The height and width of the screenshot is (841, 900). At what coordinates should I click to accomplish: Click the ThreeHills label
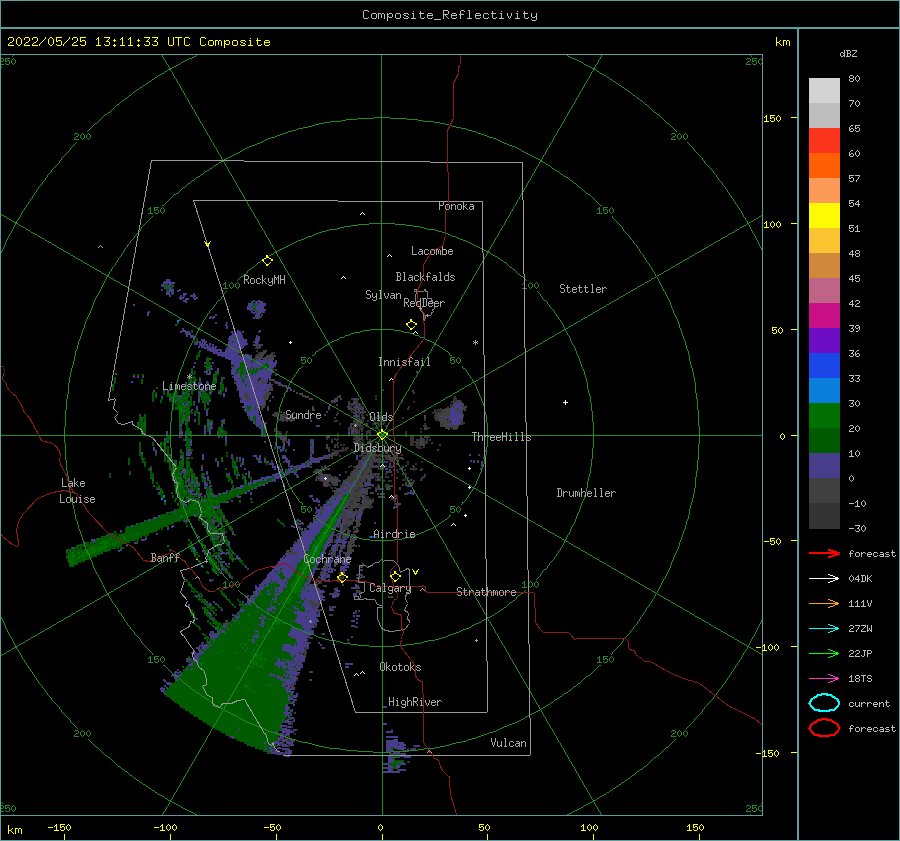tap(502, 437)
